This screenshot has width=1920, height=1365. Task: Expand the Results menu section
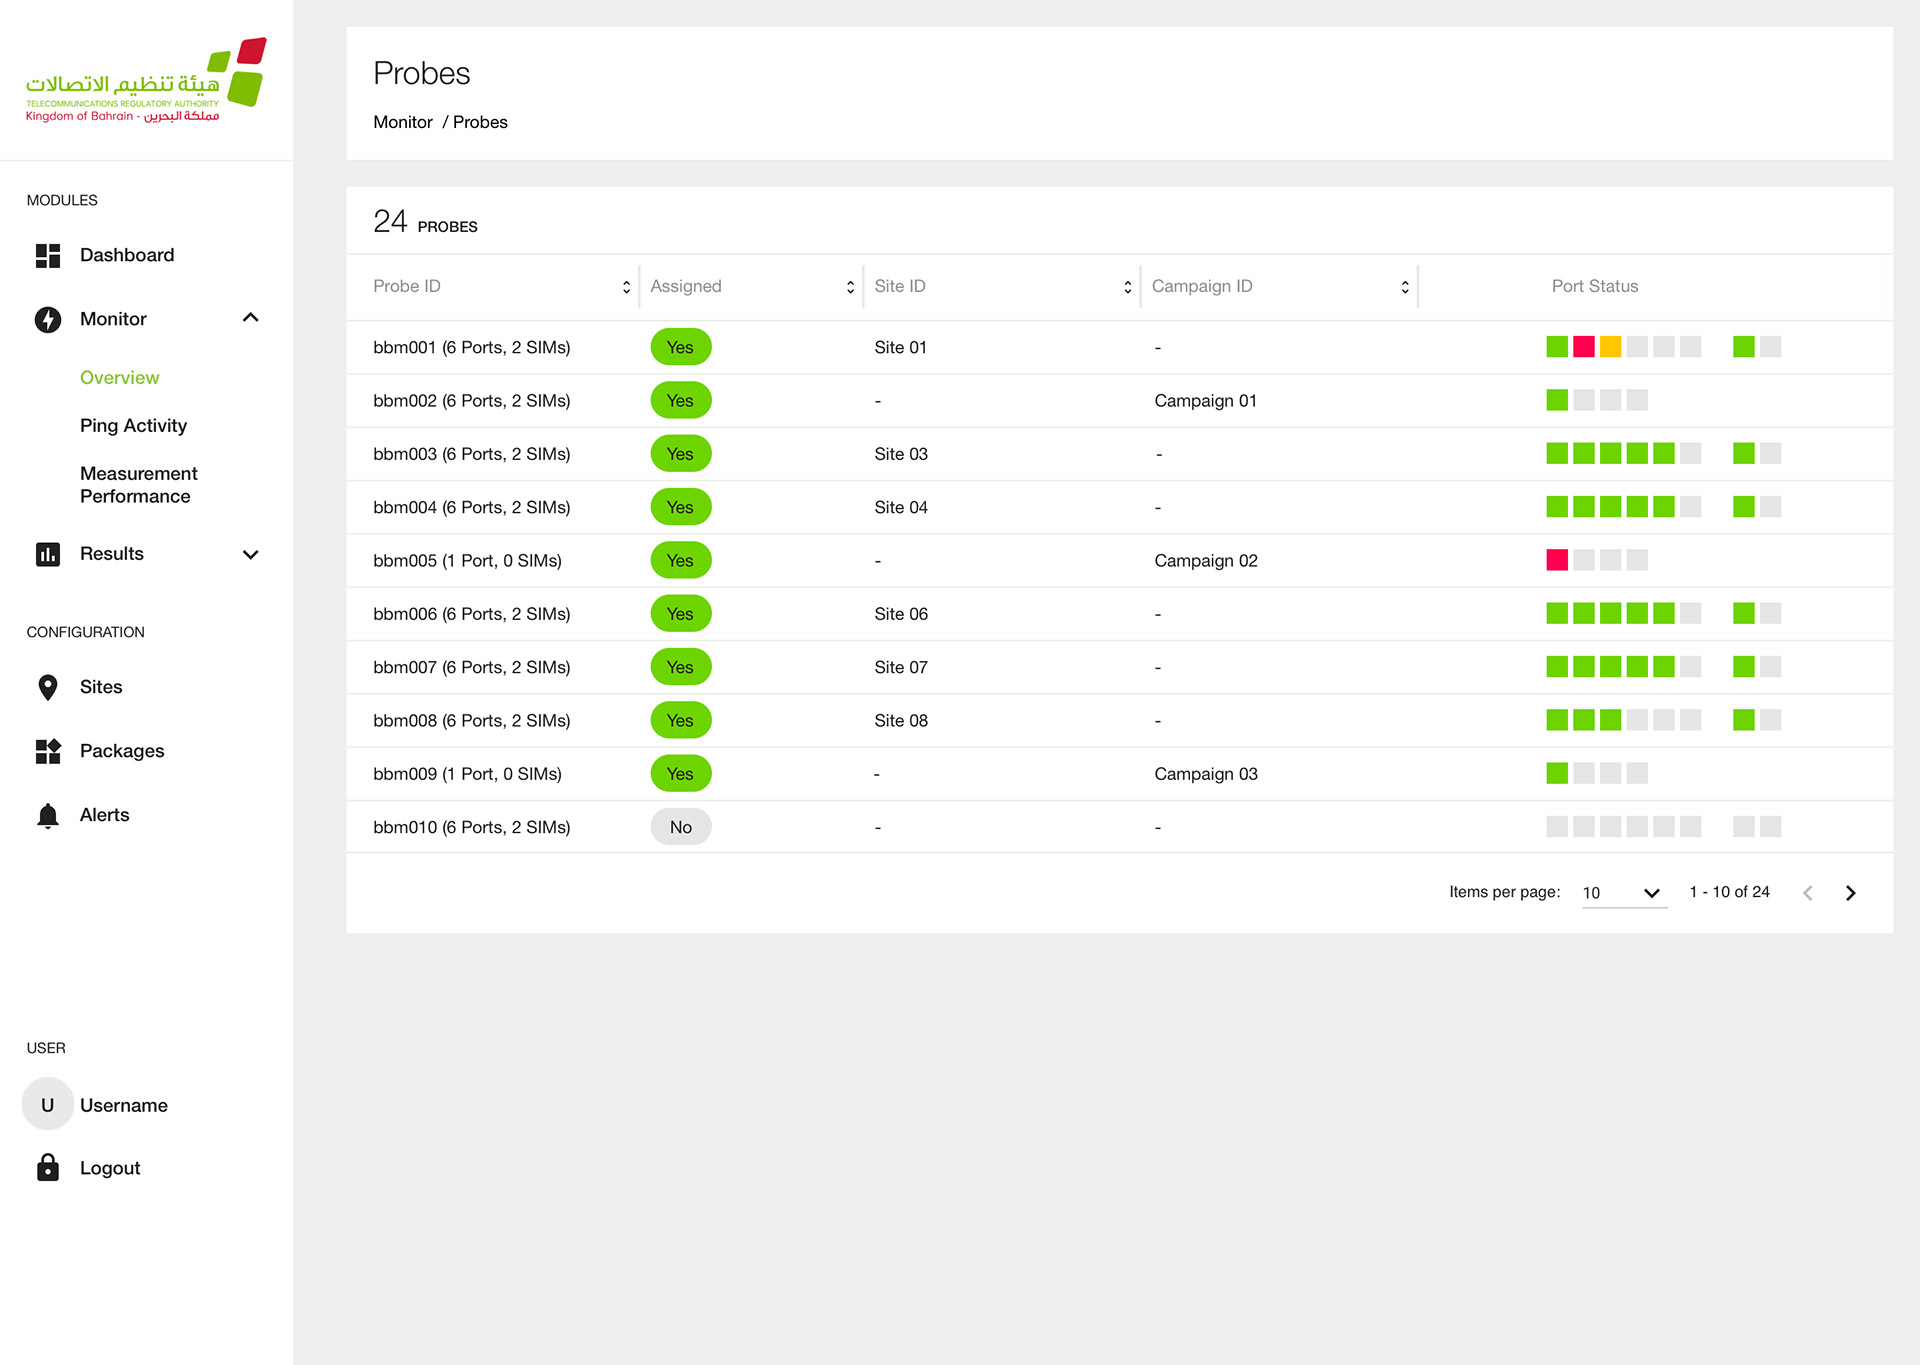coord(250,554)
